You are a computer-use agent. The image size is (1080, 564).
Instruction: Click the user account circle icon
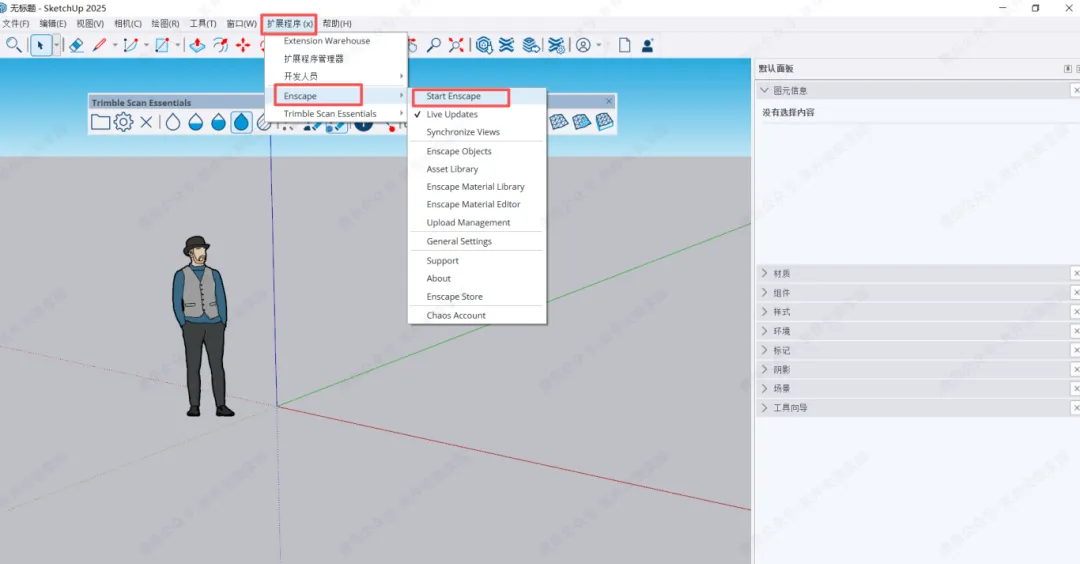583,45
